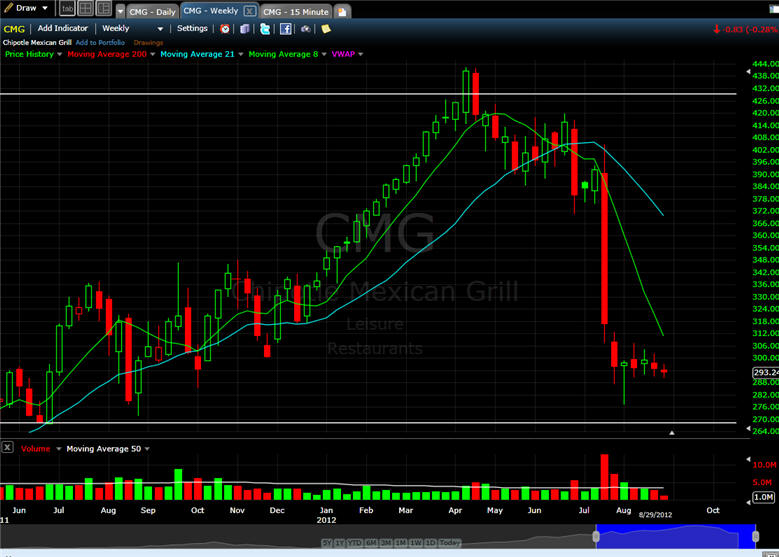Screen dimensions: 779x557
Task: Select the YTD range button
Action: [x=355, y=543]
